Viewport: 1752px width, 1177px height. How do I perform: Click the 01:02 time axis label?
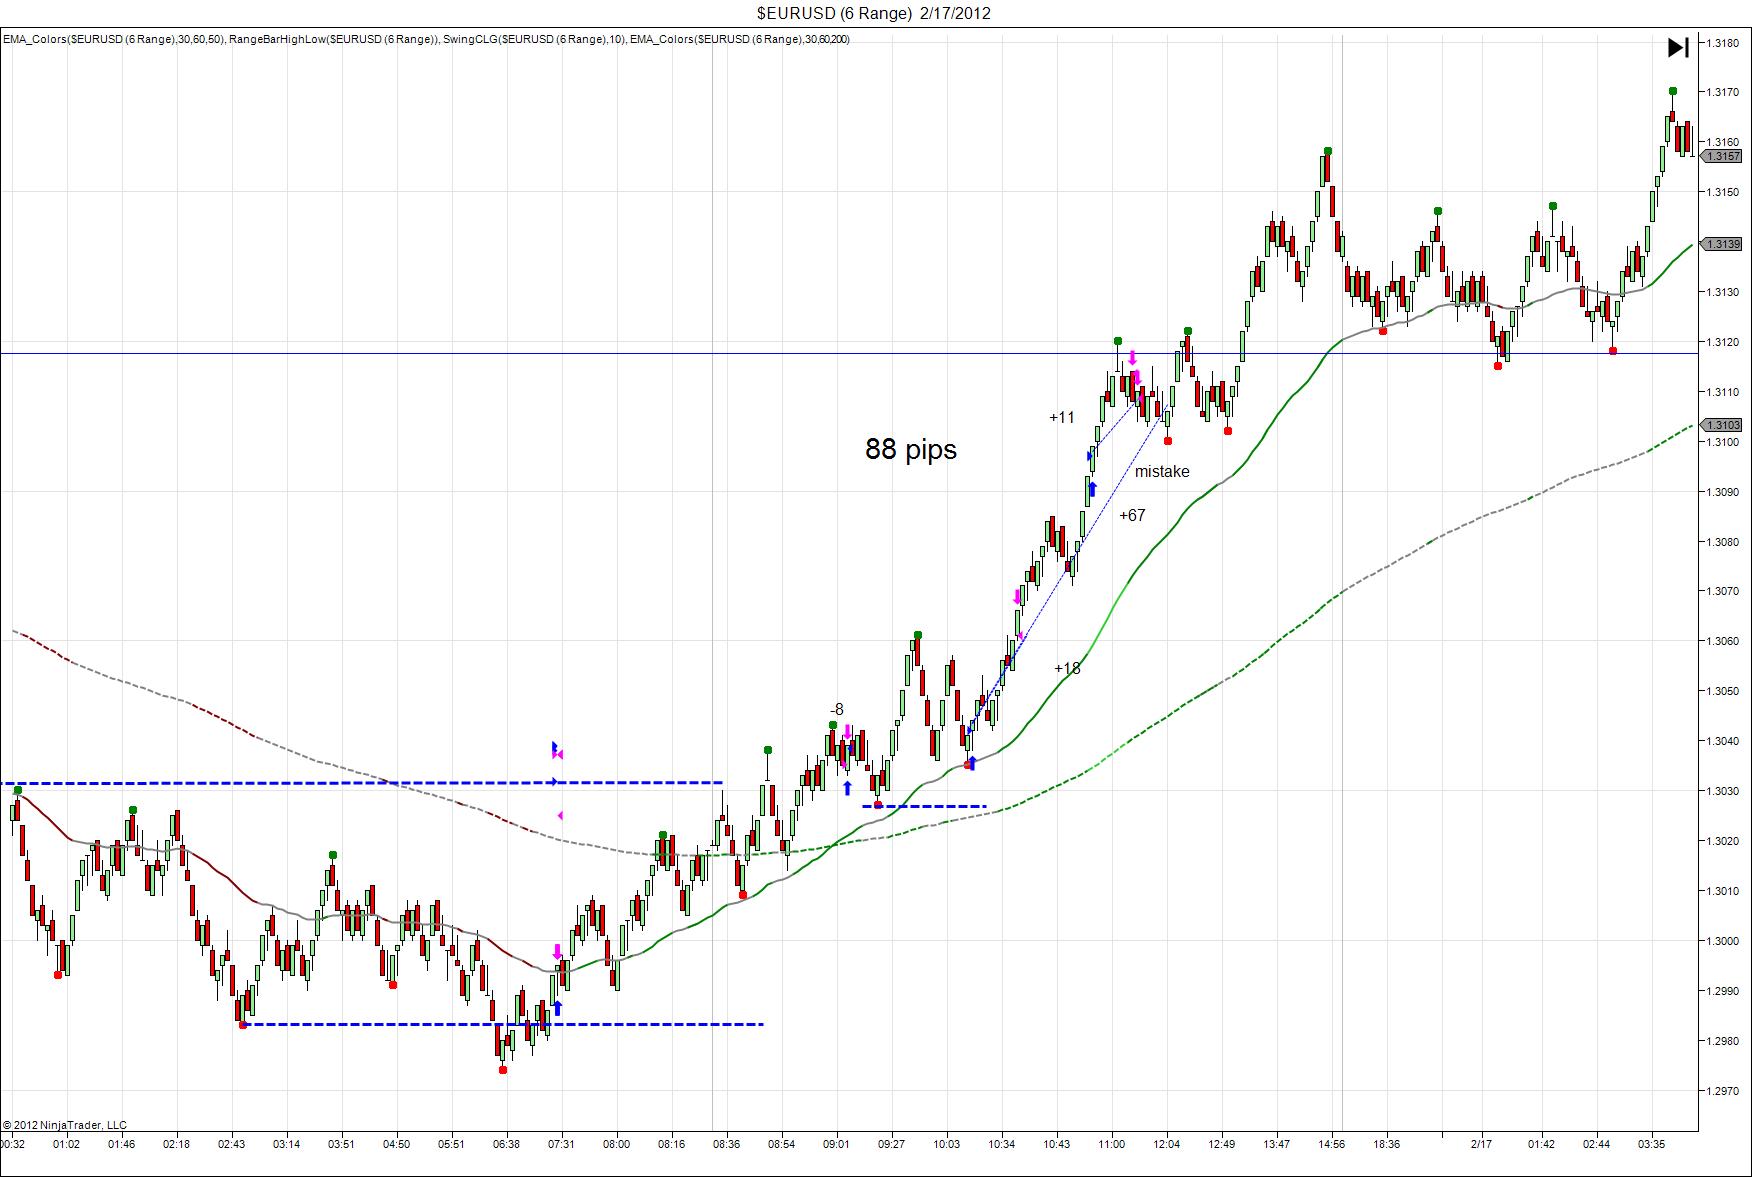point(67,1144)
